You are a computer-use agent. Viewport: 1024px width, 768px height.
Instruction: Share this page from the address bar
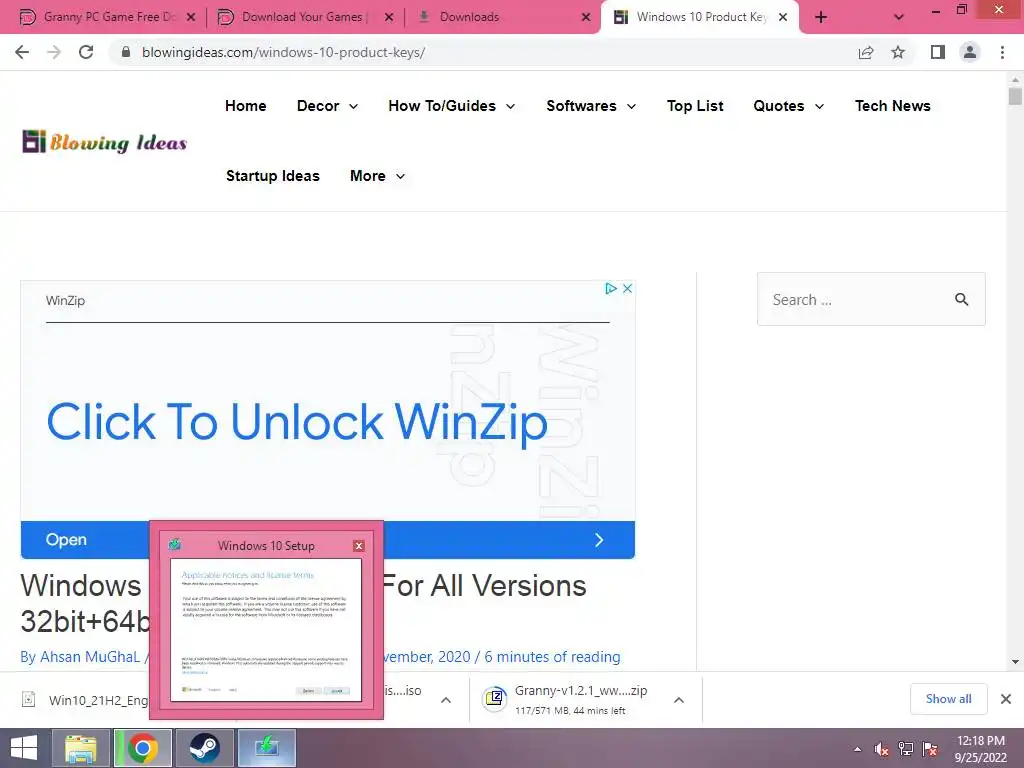[x=866, y=52]
